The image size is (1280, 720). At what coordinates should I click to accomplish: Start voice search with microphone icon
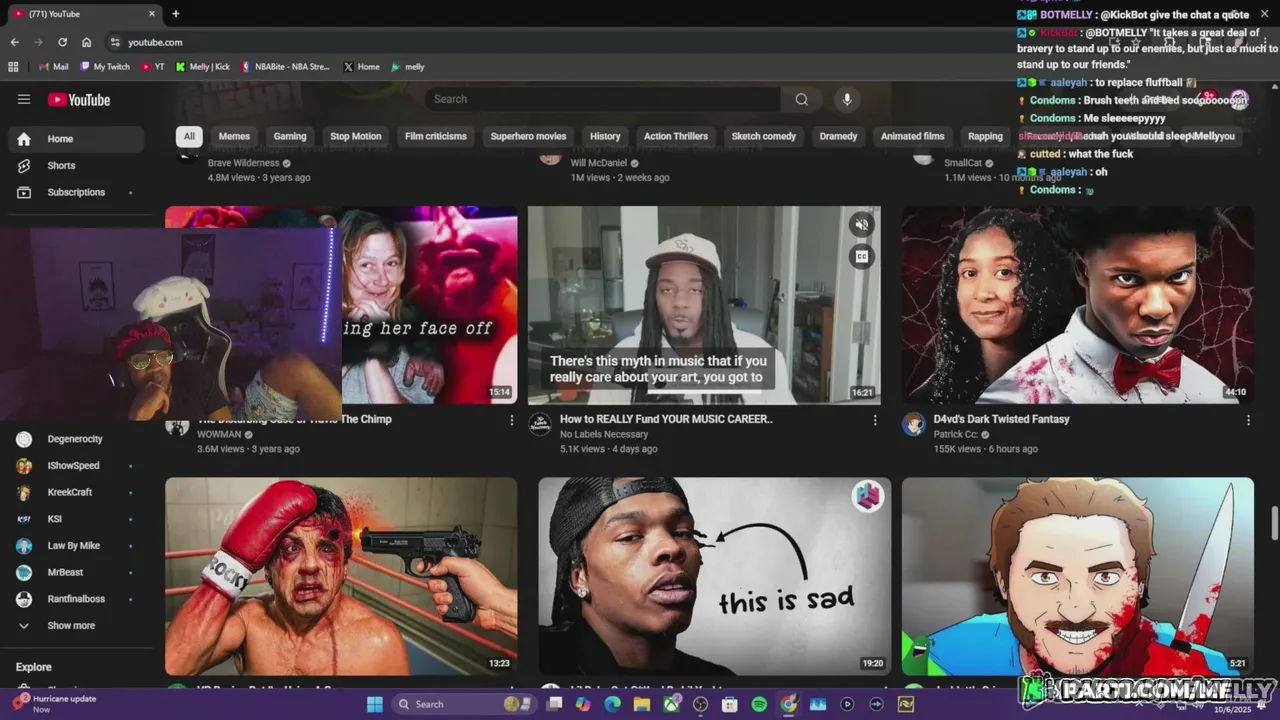click(x=847, y=99)
